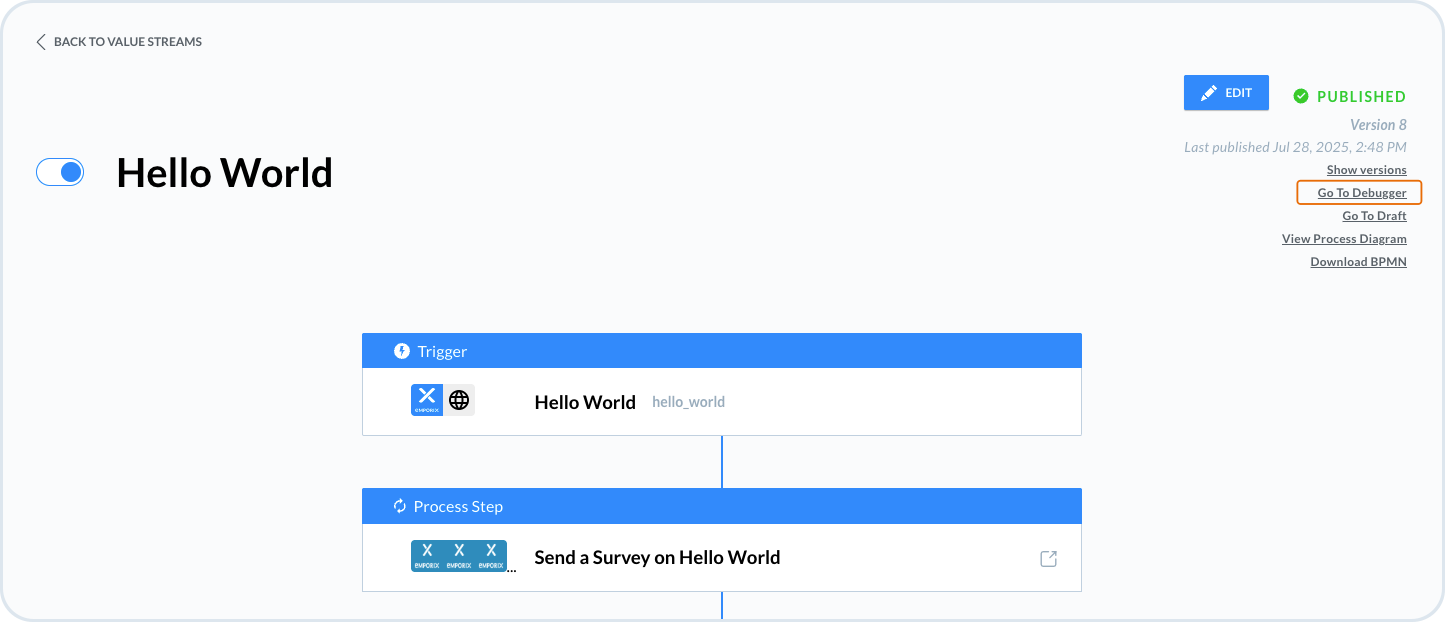Click the back chevron arrow icon

(41, 42)
